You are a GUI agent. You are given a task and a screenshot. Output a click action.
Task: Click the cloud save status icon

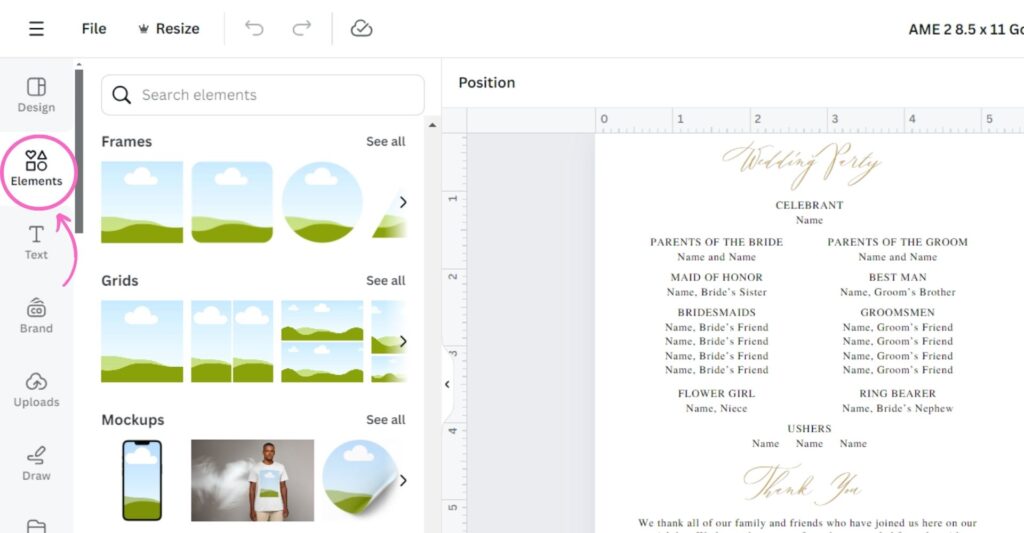[361, 29]
